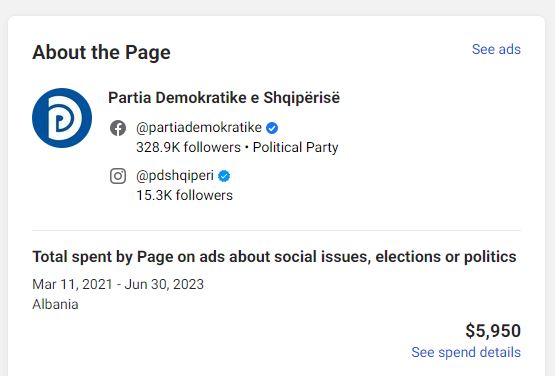Open the @partiademokratike Facebook handle
Screen dimensions: 555x376
(199, 127)
